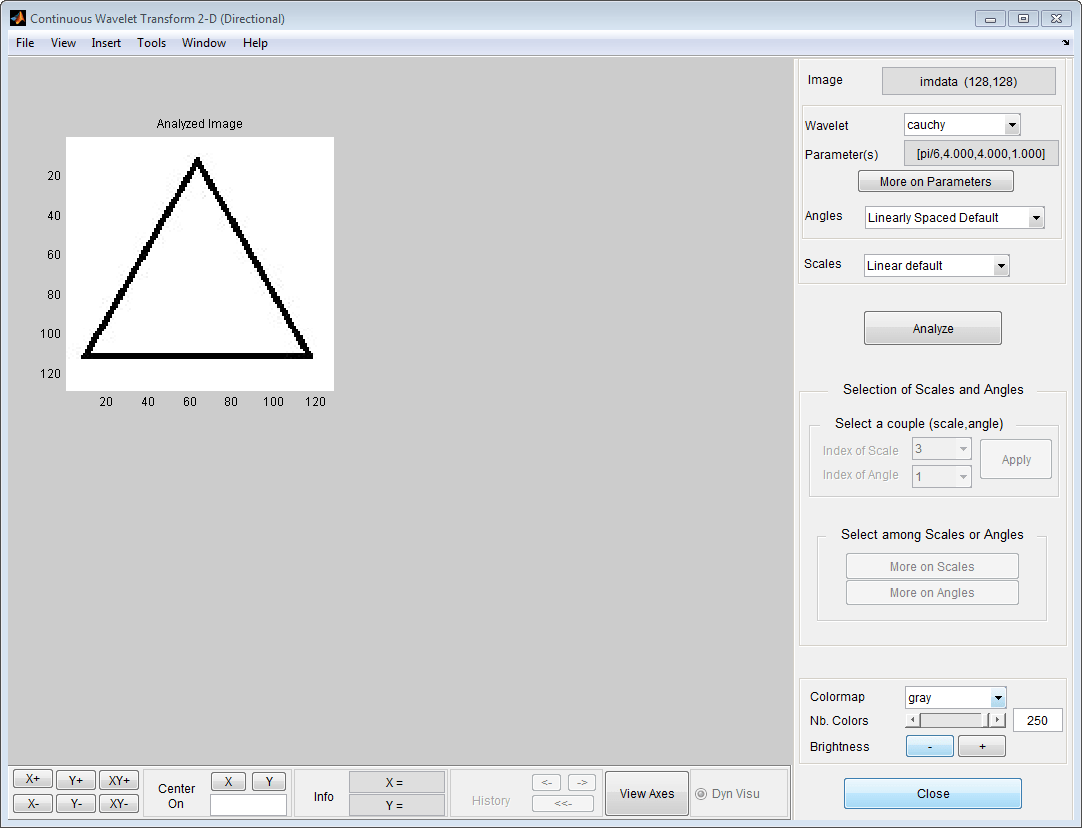Click the XY- zoom button
The width and height of the screenshot is (1082, 828).
119,804
